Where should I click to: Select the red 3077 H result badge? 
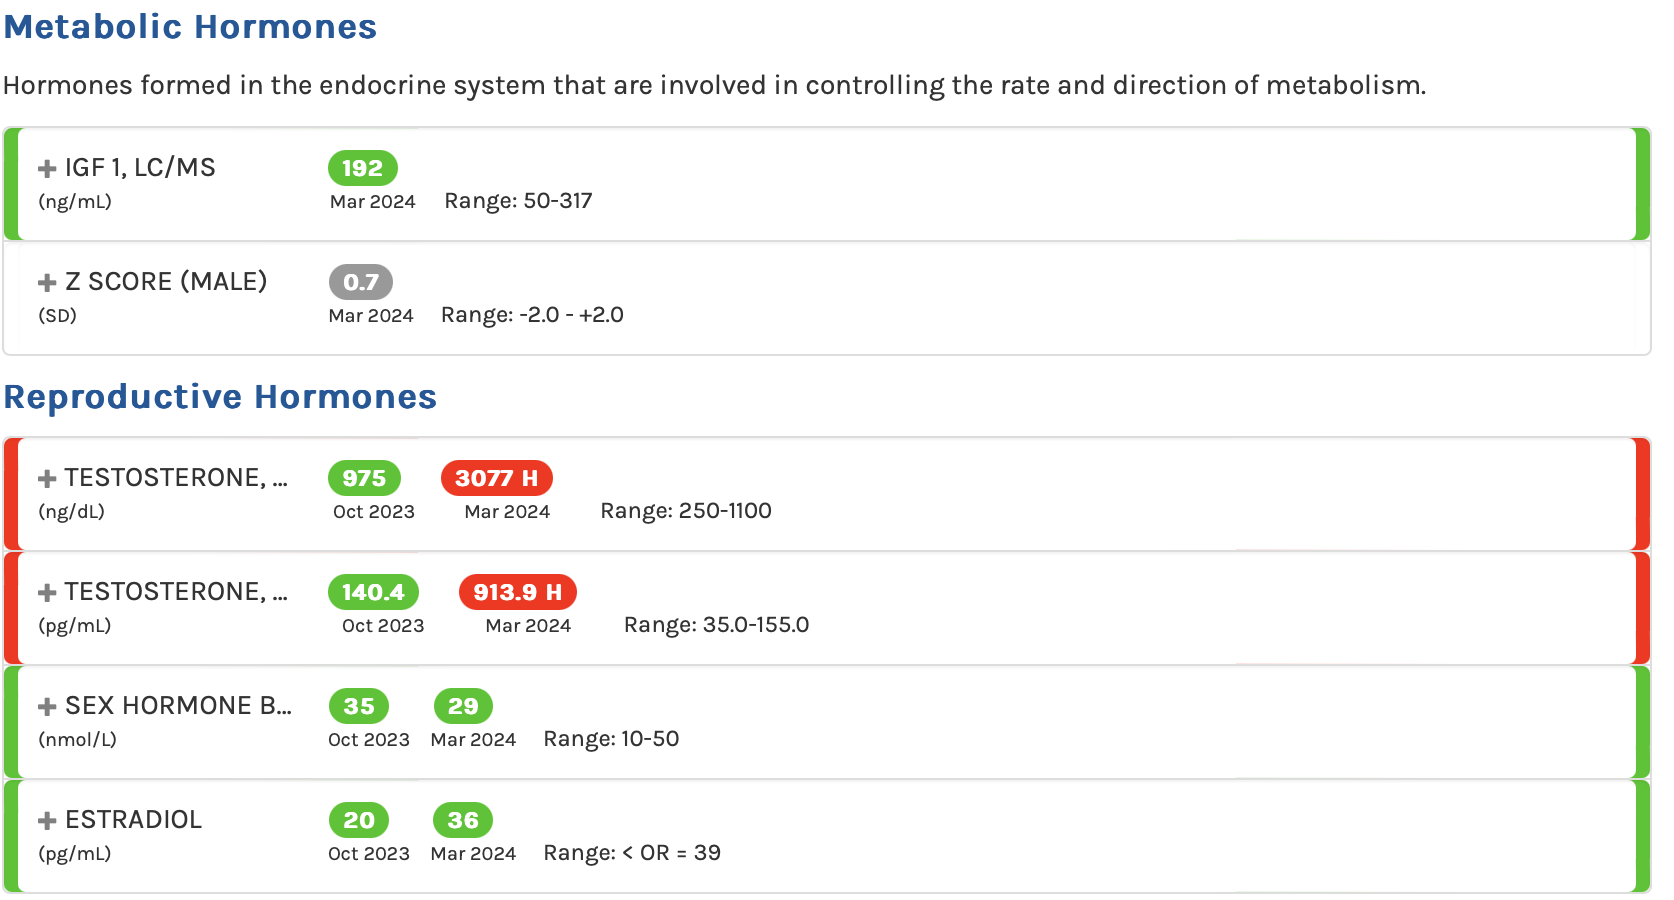pos(496,478)
